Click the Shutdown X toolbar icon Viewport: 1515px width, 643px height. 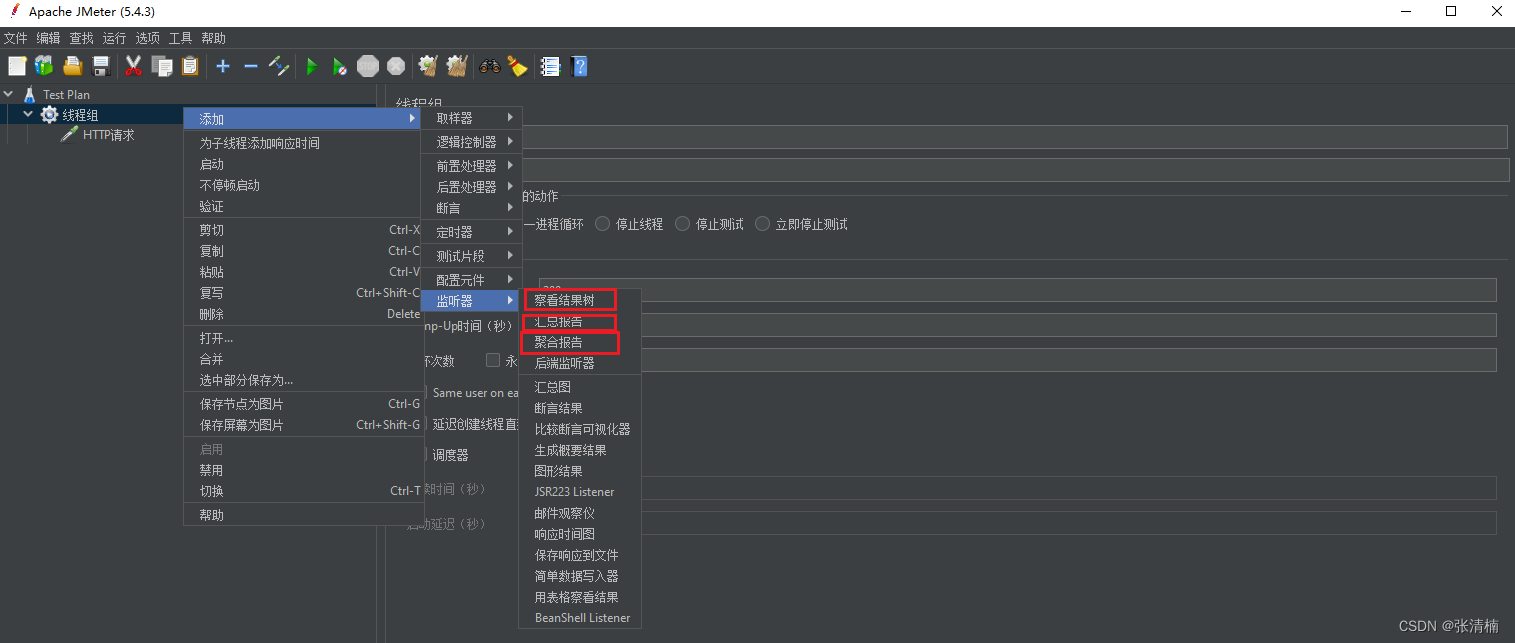pyautogui.click(x=396, y=66)
